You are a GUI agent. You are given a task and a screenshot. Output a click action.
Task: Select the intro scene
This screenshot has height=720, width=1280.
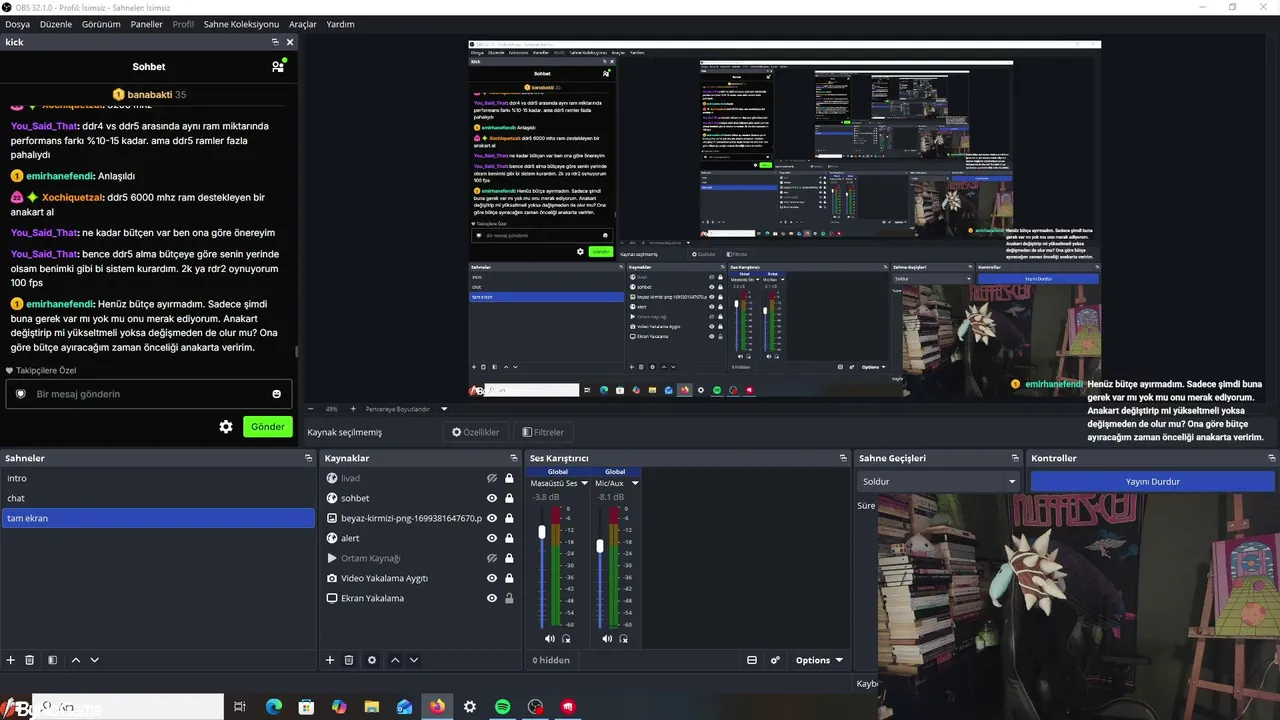click(158, 478)
